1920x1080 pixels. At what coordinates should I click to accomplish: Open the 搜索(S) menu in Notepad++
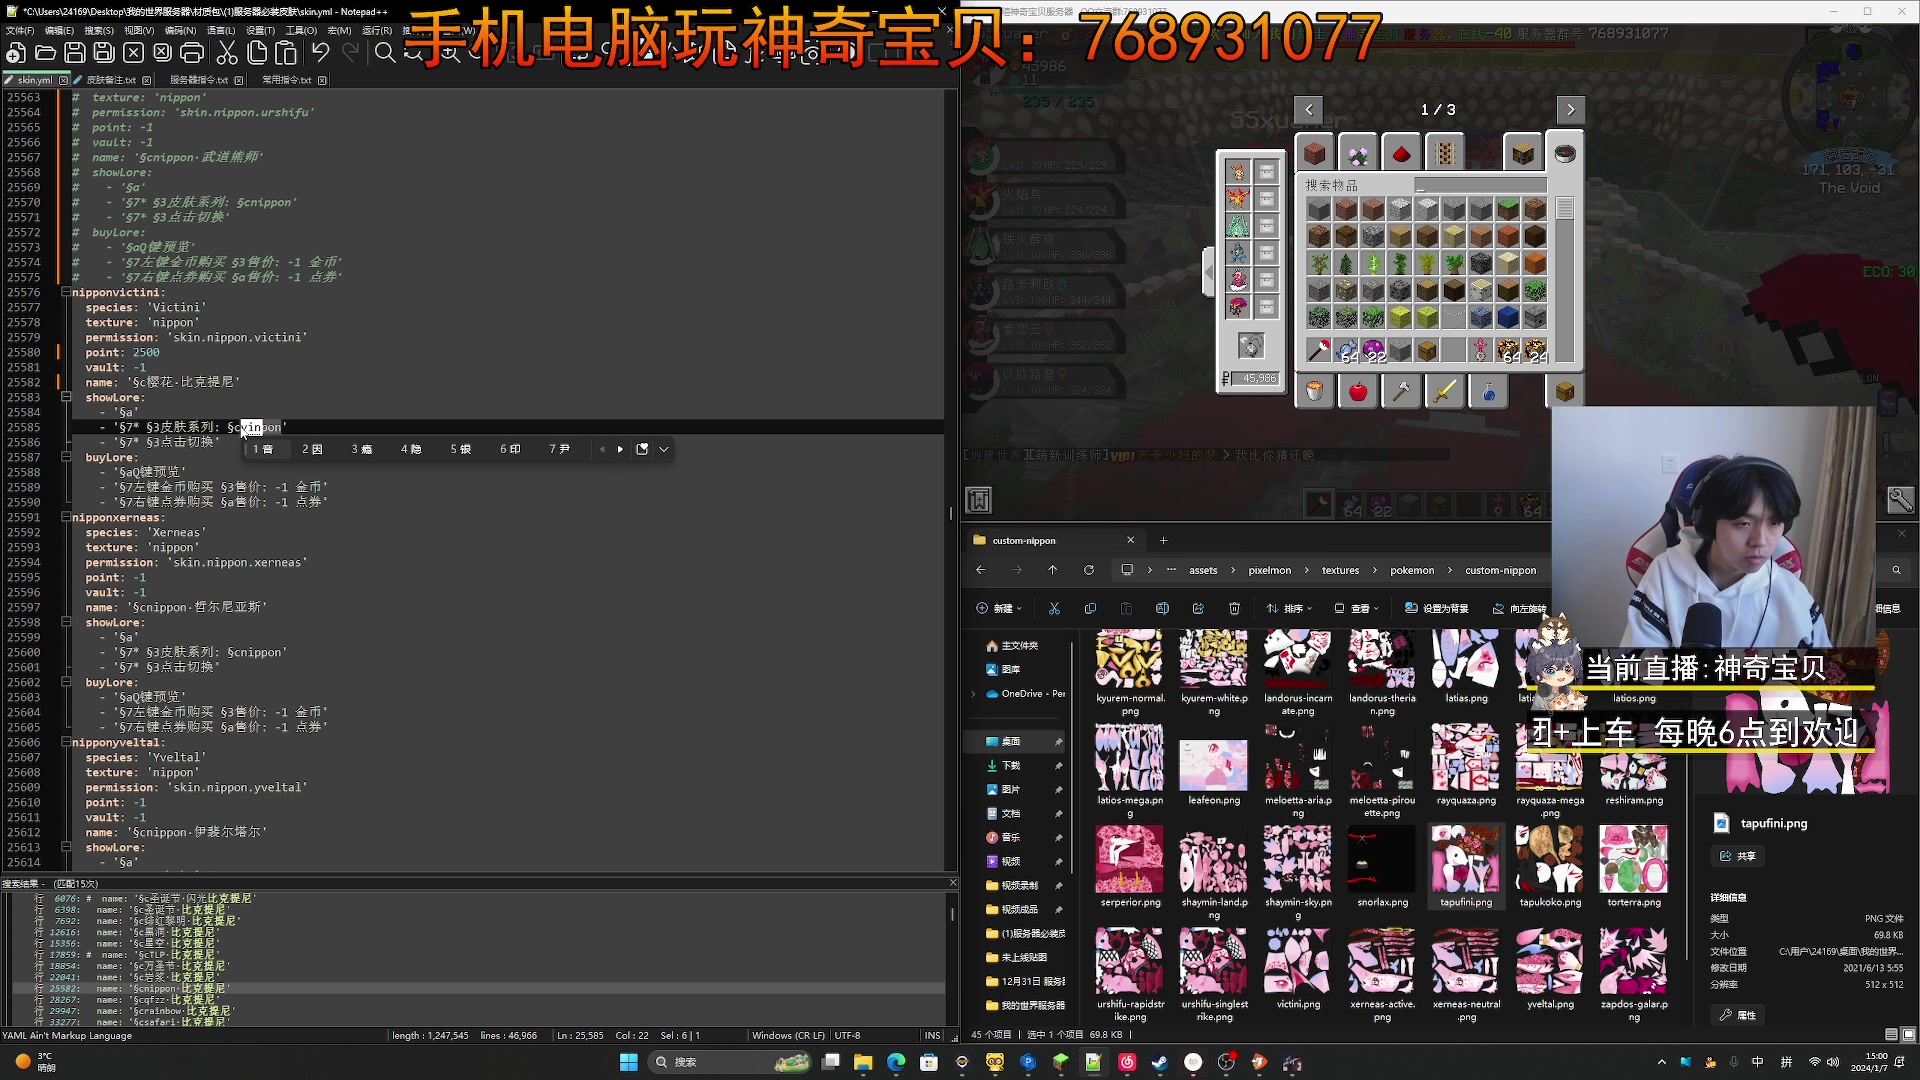tap(99, 30)
